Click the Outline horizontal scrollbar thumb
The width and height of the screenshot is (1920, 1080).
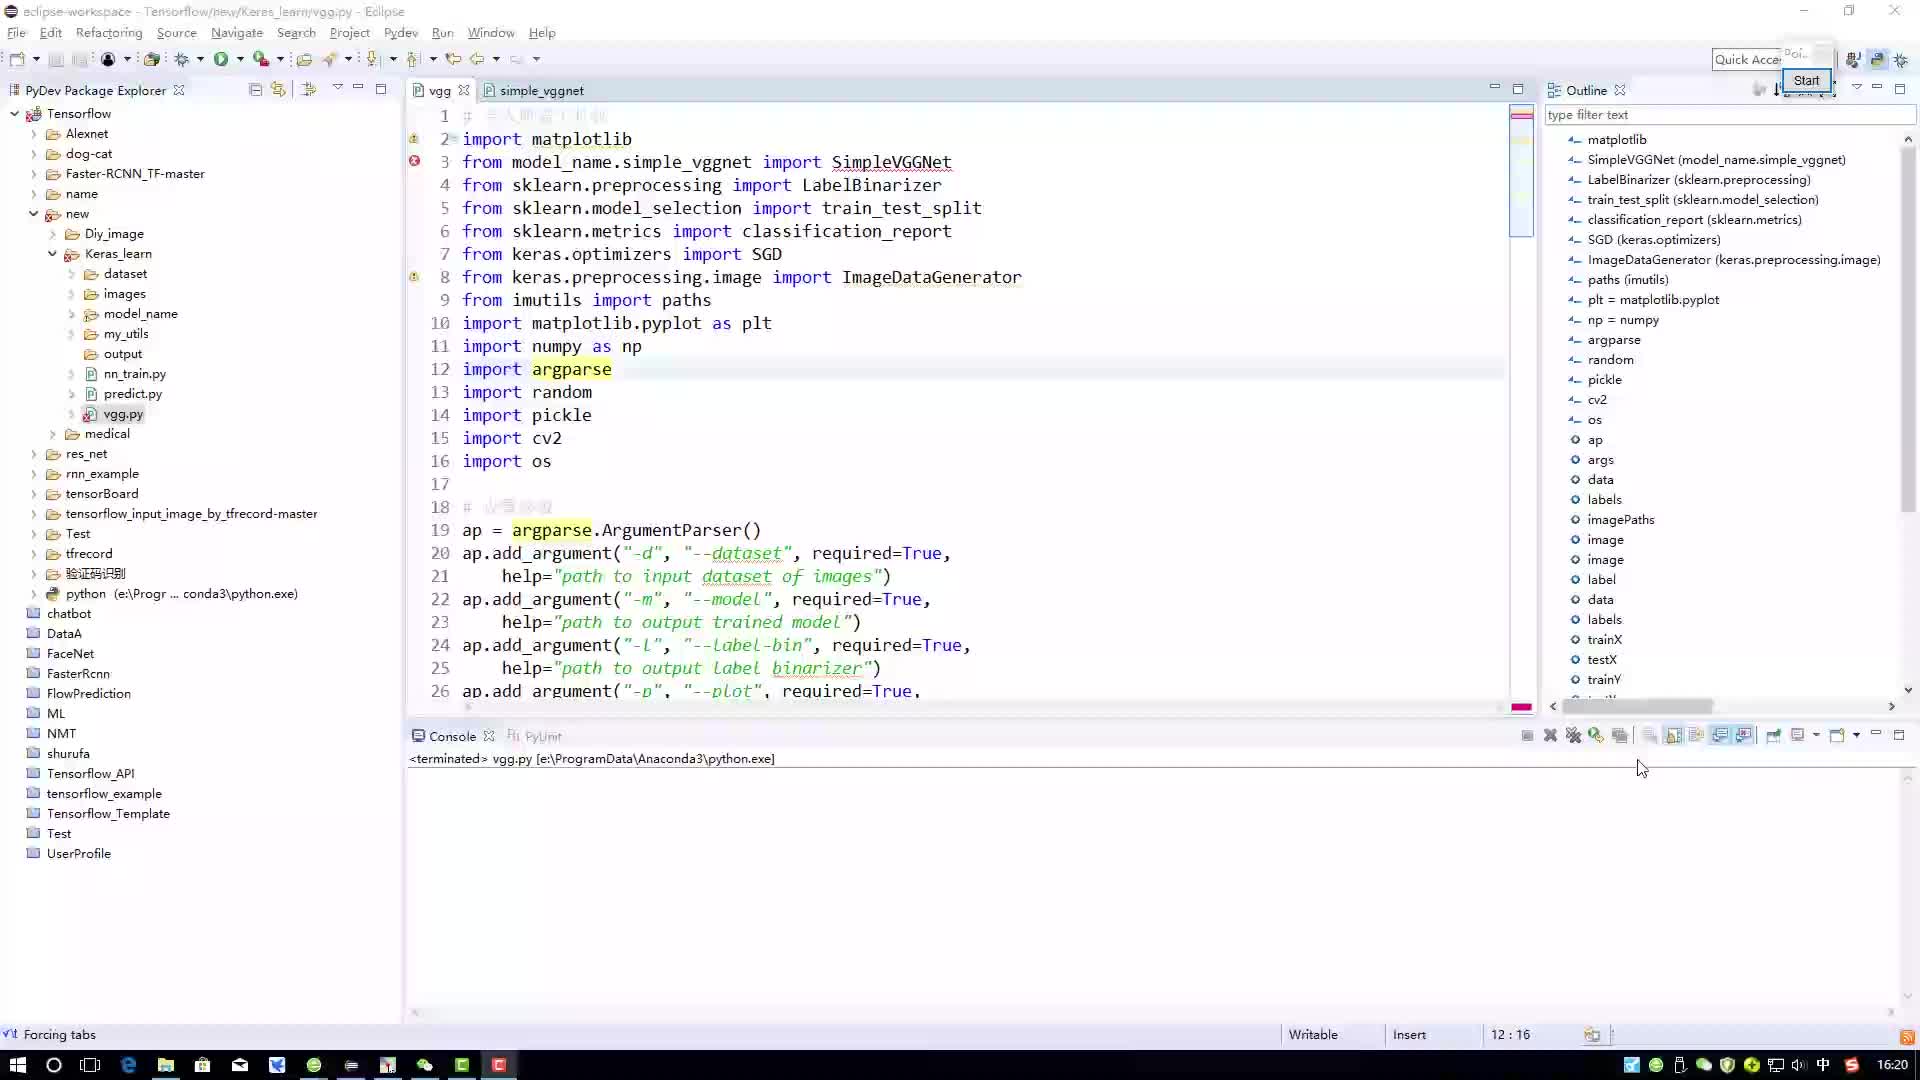tap(1637, 706)
